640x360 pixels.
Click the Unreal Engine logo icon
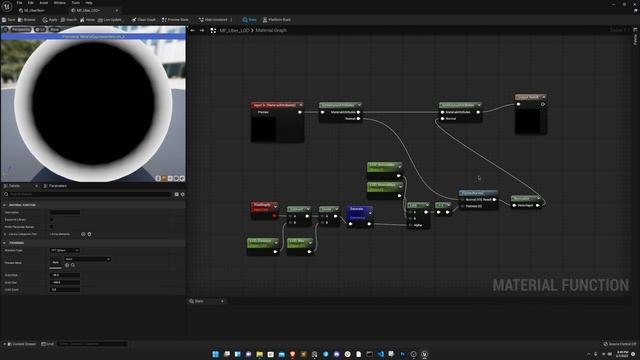(x=7, y=6)
